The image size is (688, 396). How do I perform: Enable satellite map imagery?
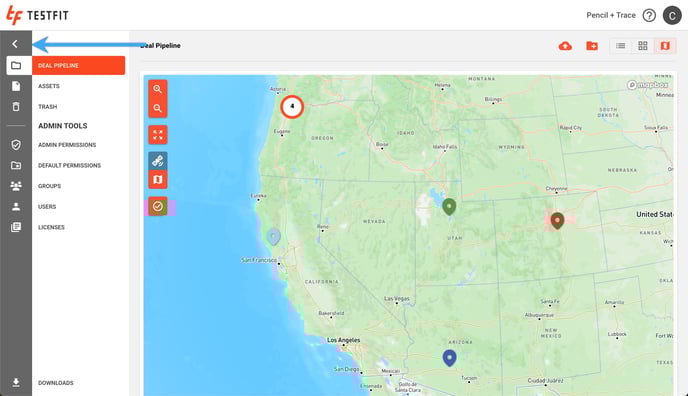pos(158,161)
